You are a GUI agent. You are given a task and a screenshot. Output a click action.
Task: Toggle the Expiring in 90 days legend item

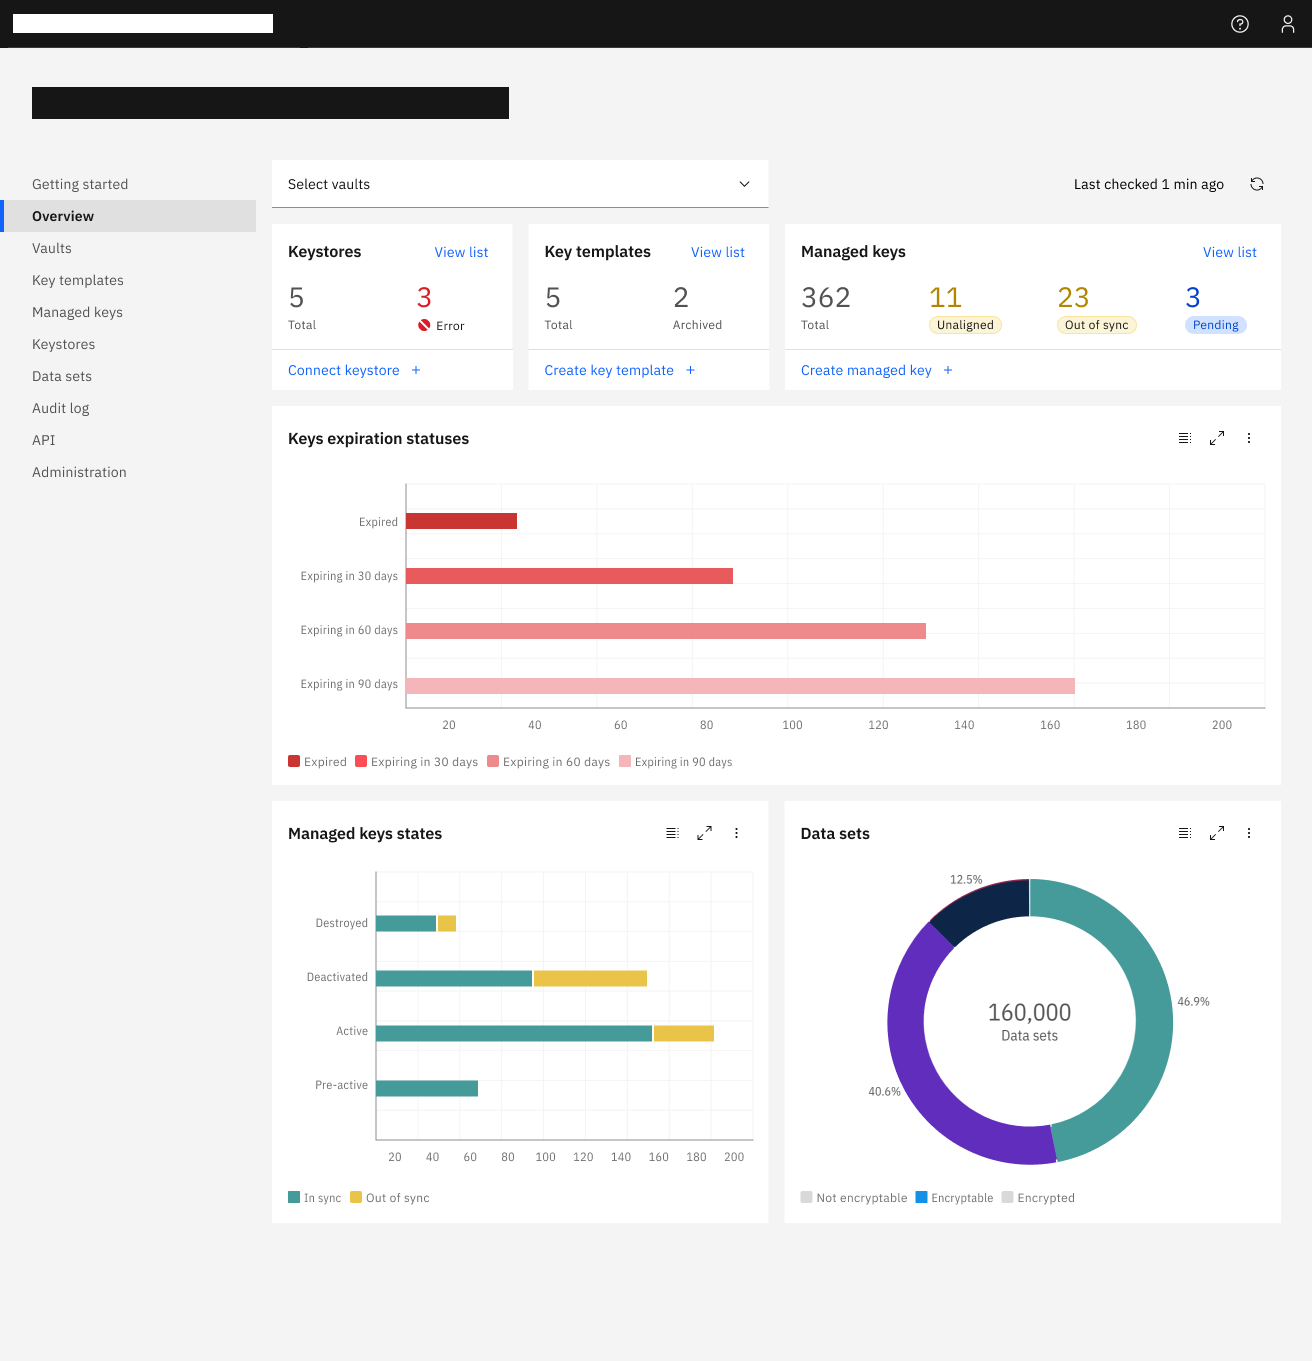676,762
